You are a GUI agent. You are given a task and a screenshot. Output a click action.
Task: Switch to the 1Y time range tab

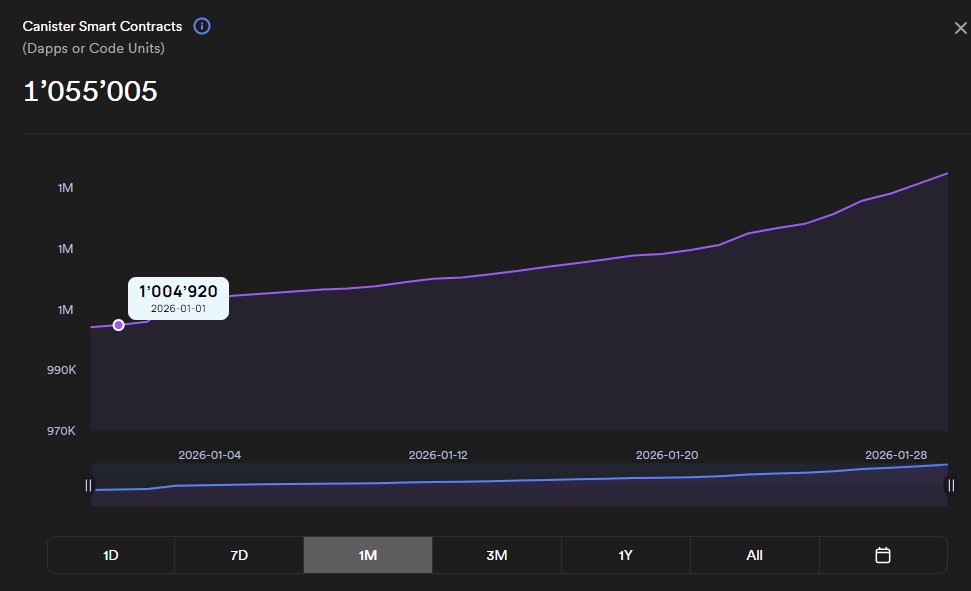pyautogui.click(x=625, y=554)
